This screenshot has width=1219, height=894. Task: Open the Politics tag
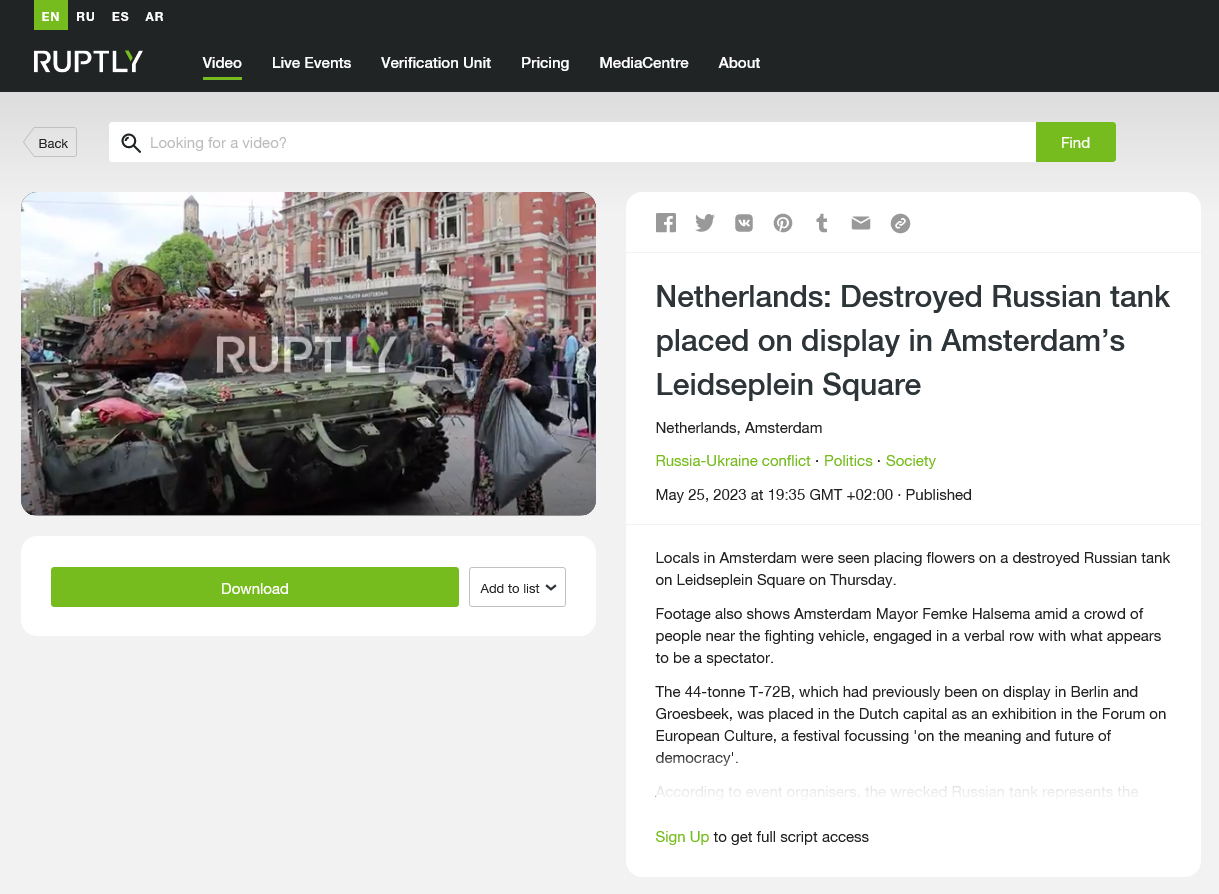click(848, 461)
